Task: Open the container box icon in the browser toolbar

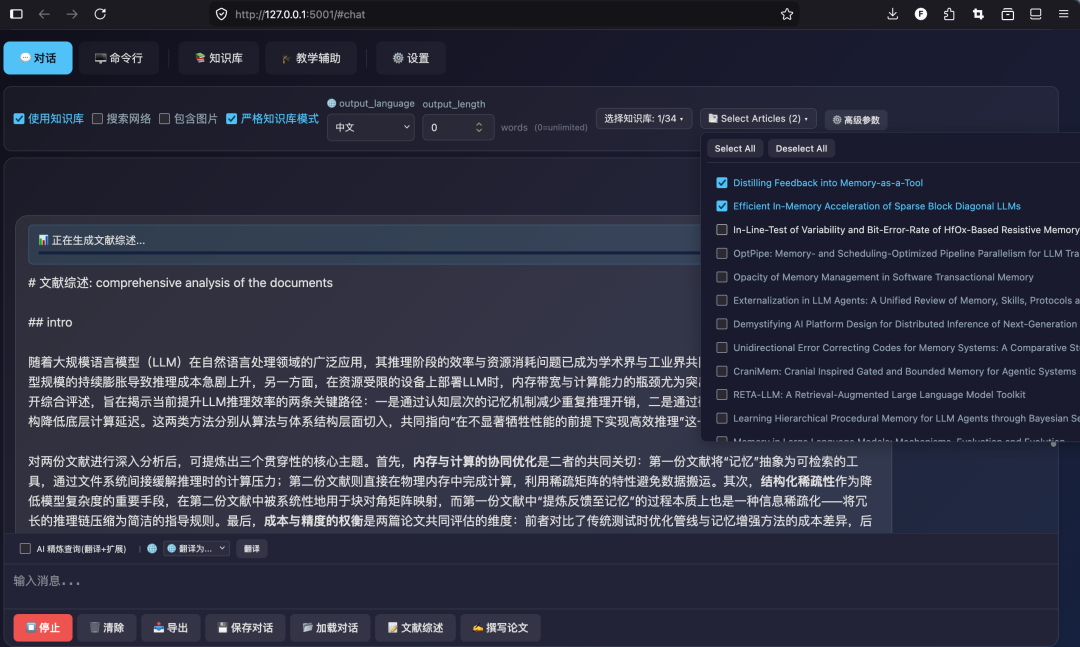Action: [x=1007, y=14]
